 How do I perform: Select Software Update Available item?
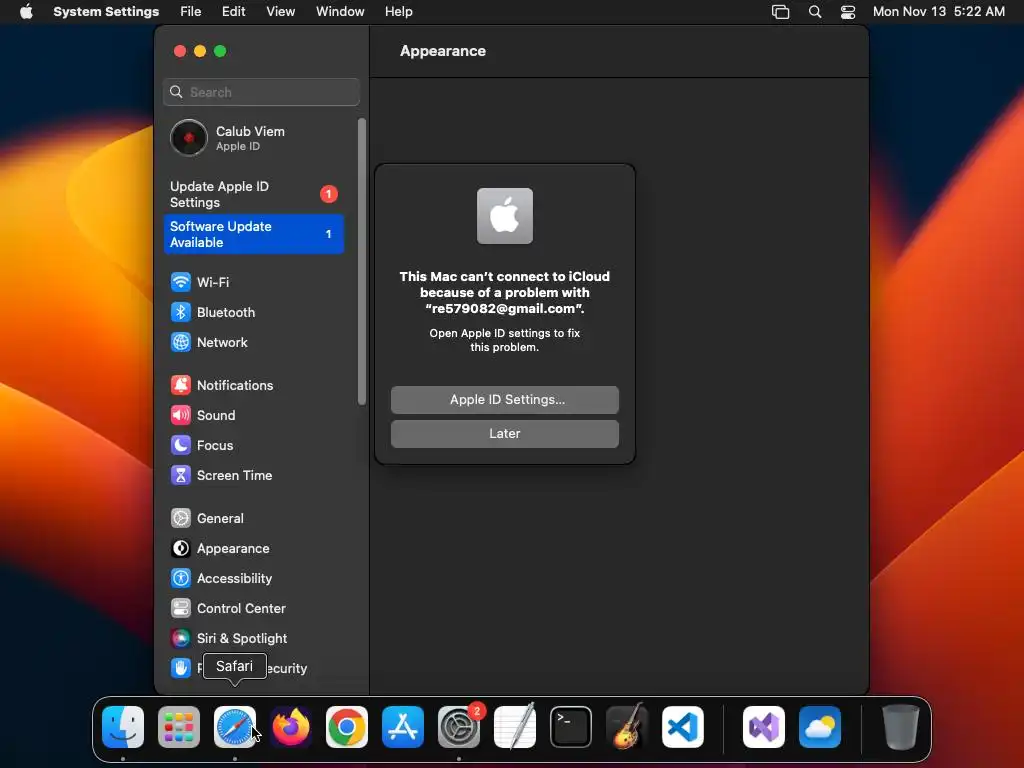(x=253, y=234)
